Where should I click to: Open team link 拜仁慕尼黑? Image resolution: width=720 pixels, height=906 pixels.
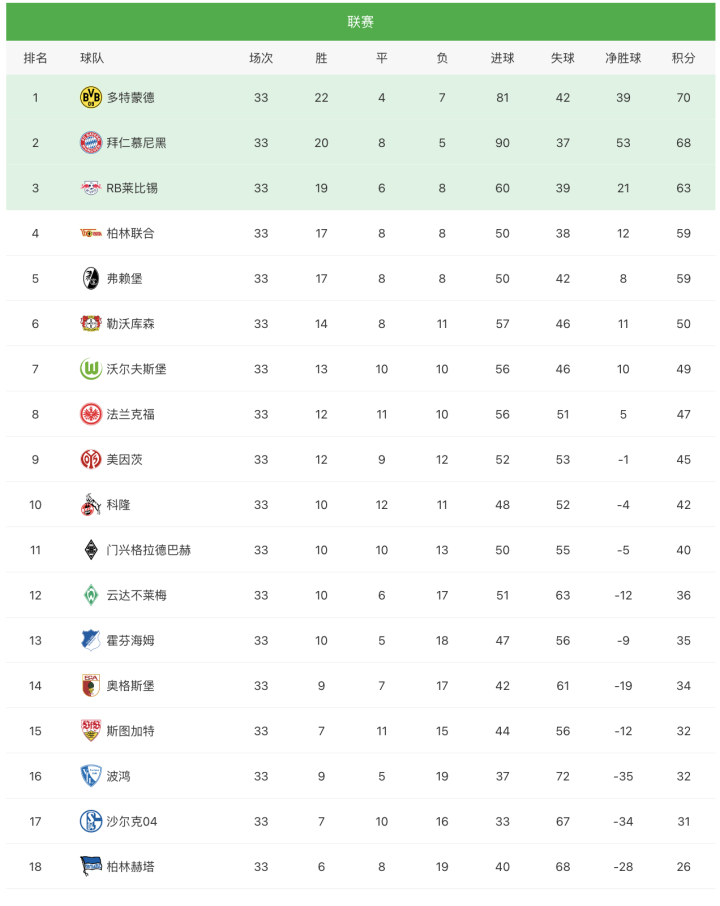coord(137,143)
